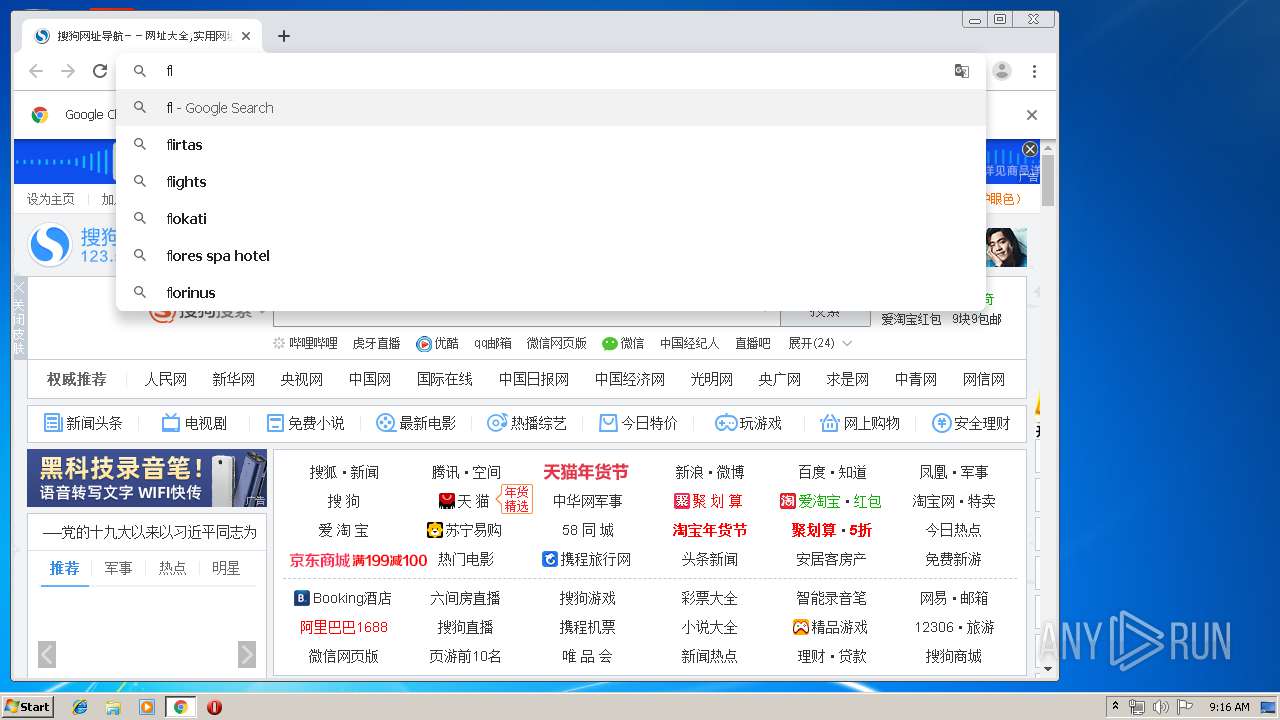The height and width of the screenshot is (720, 1280).
Task: Switch to the 军事 news tab
Action: 118,568
